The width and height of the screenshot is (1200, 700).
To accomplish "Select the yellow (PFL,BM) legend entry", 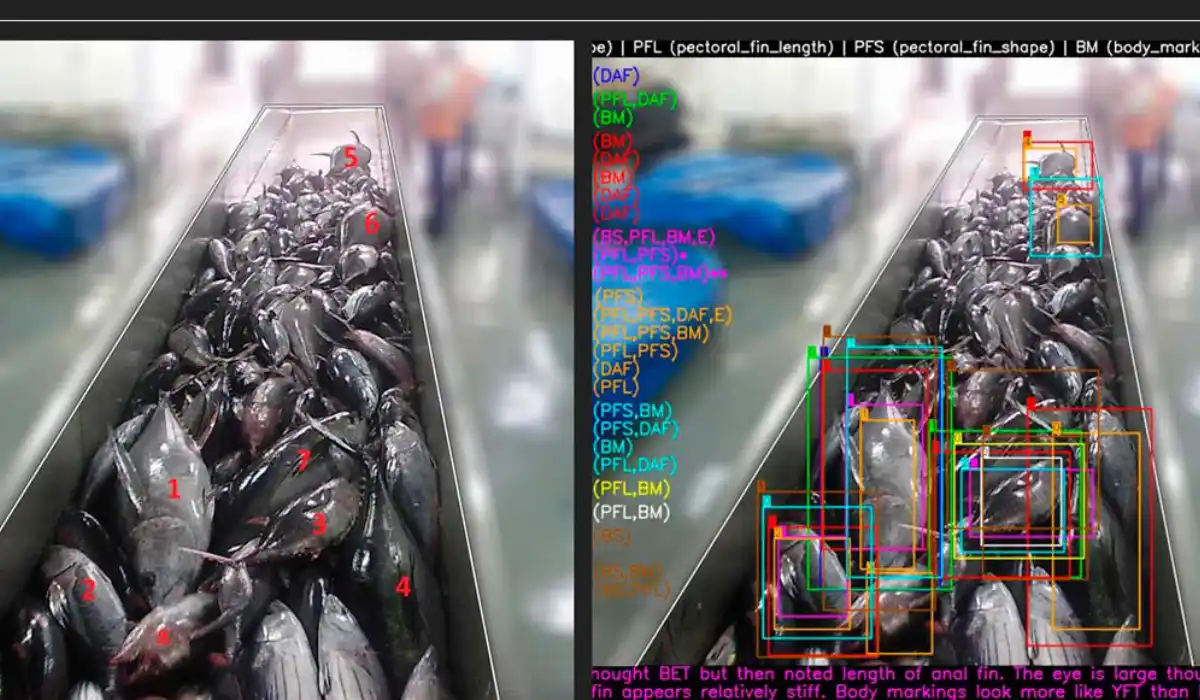I will point(631,489).
